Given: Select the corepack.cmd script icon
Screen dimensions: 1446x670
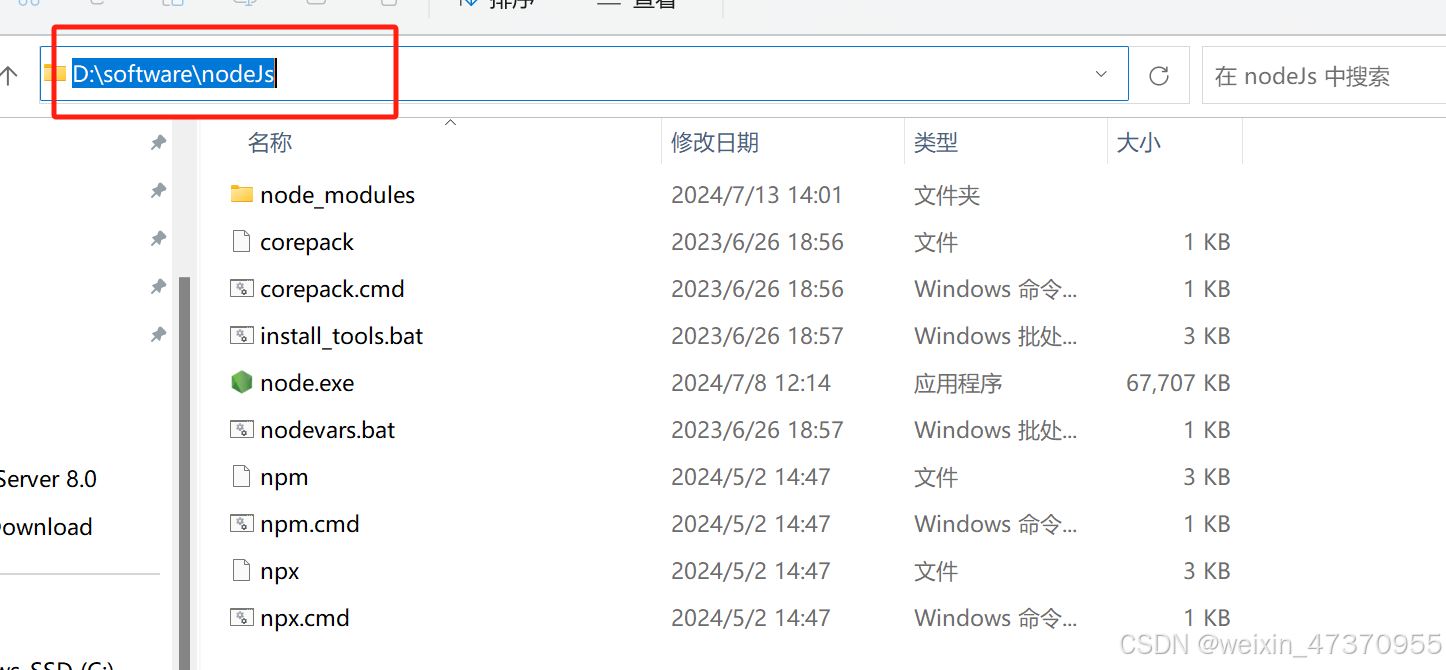Looking at the screenshot, I should (x=241, y=289).
